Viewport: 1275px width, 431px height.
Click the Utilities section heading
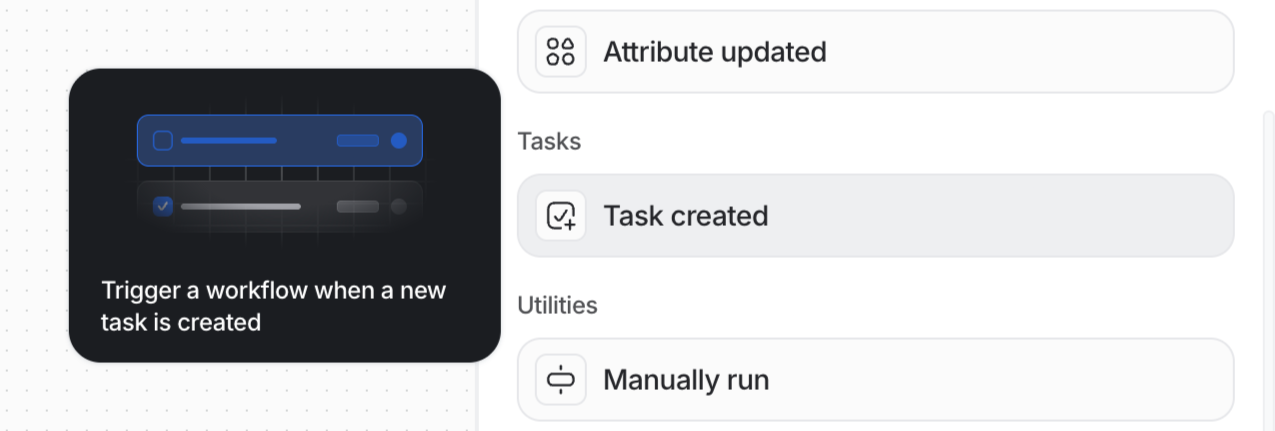[x=557, y=305]
